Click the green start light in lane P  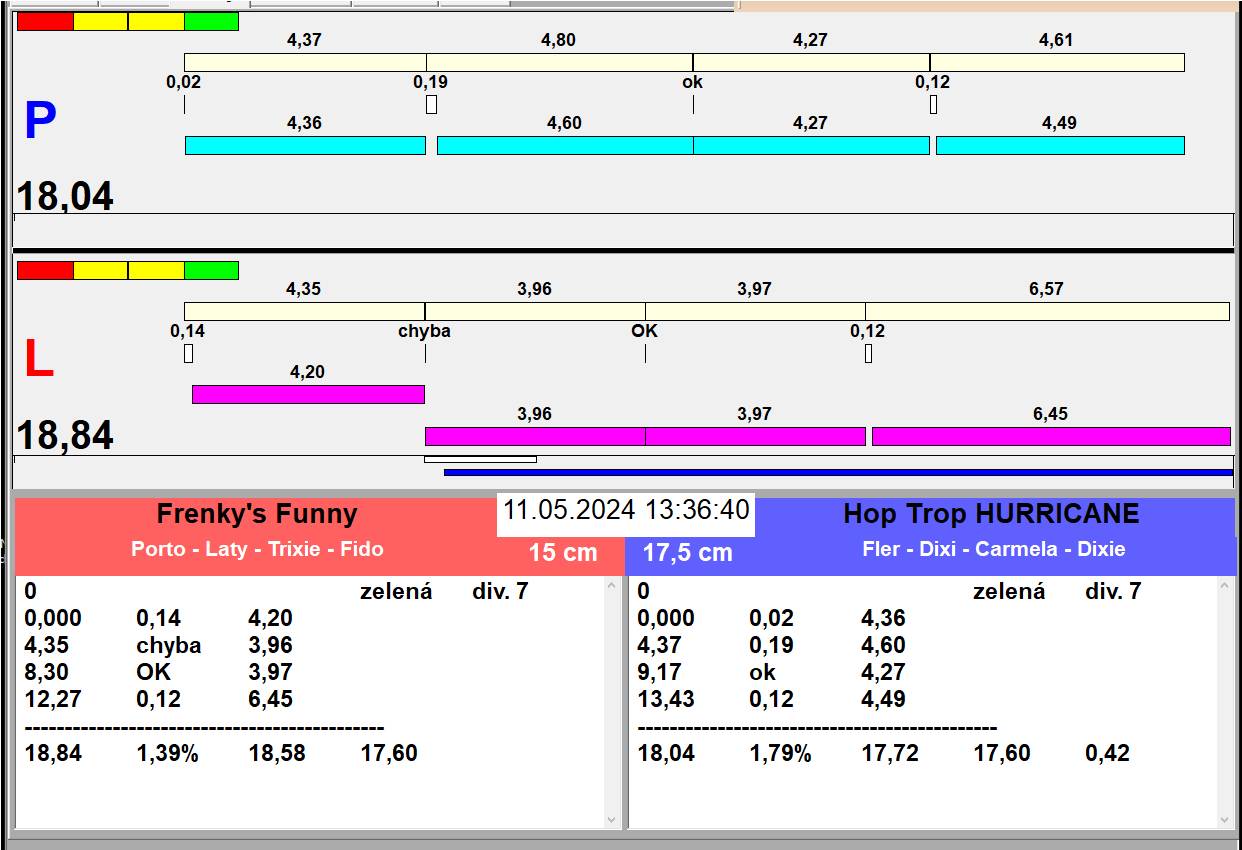tap(211, 22)
